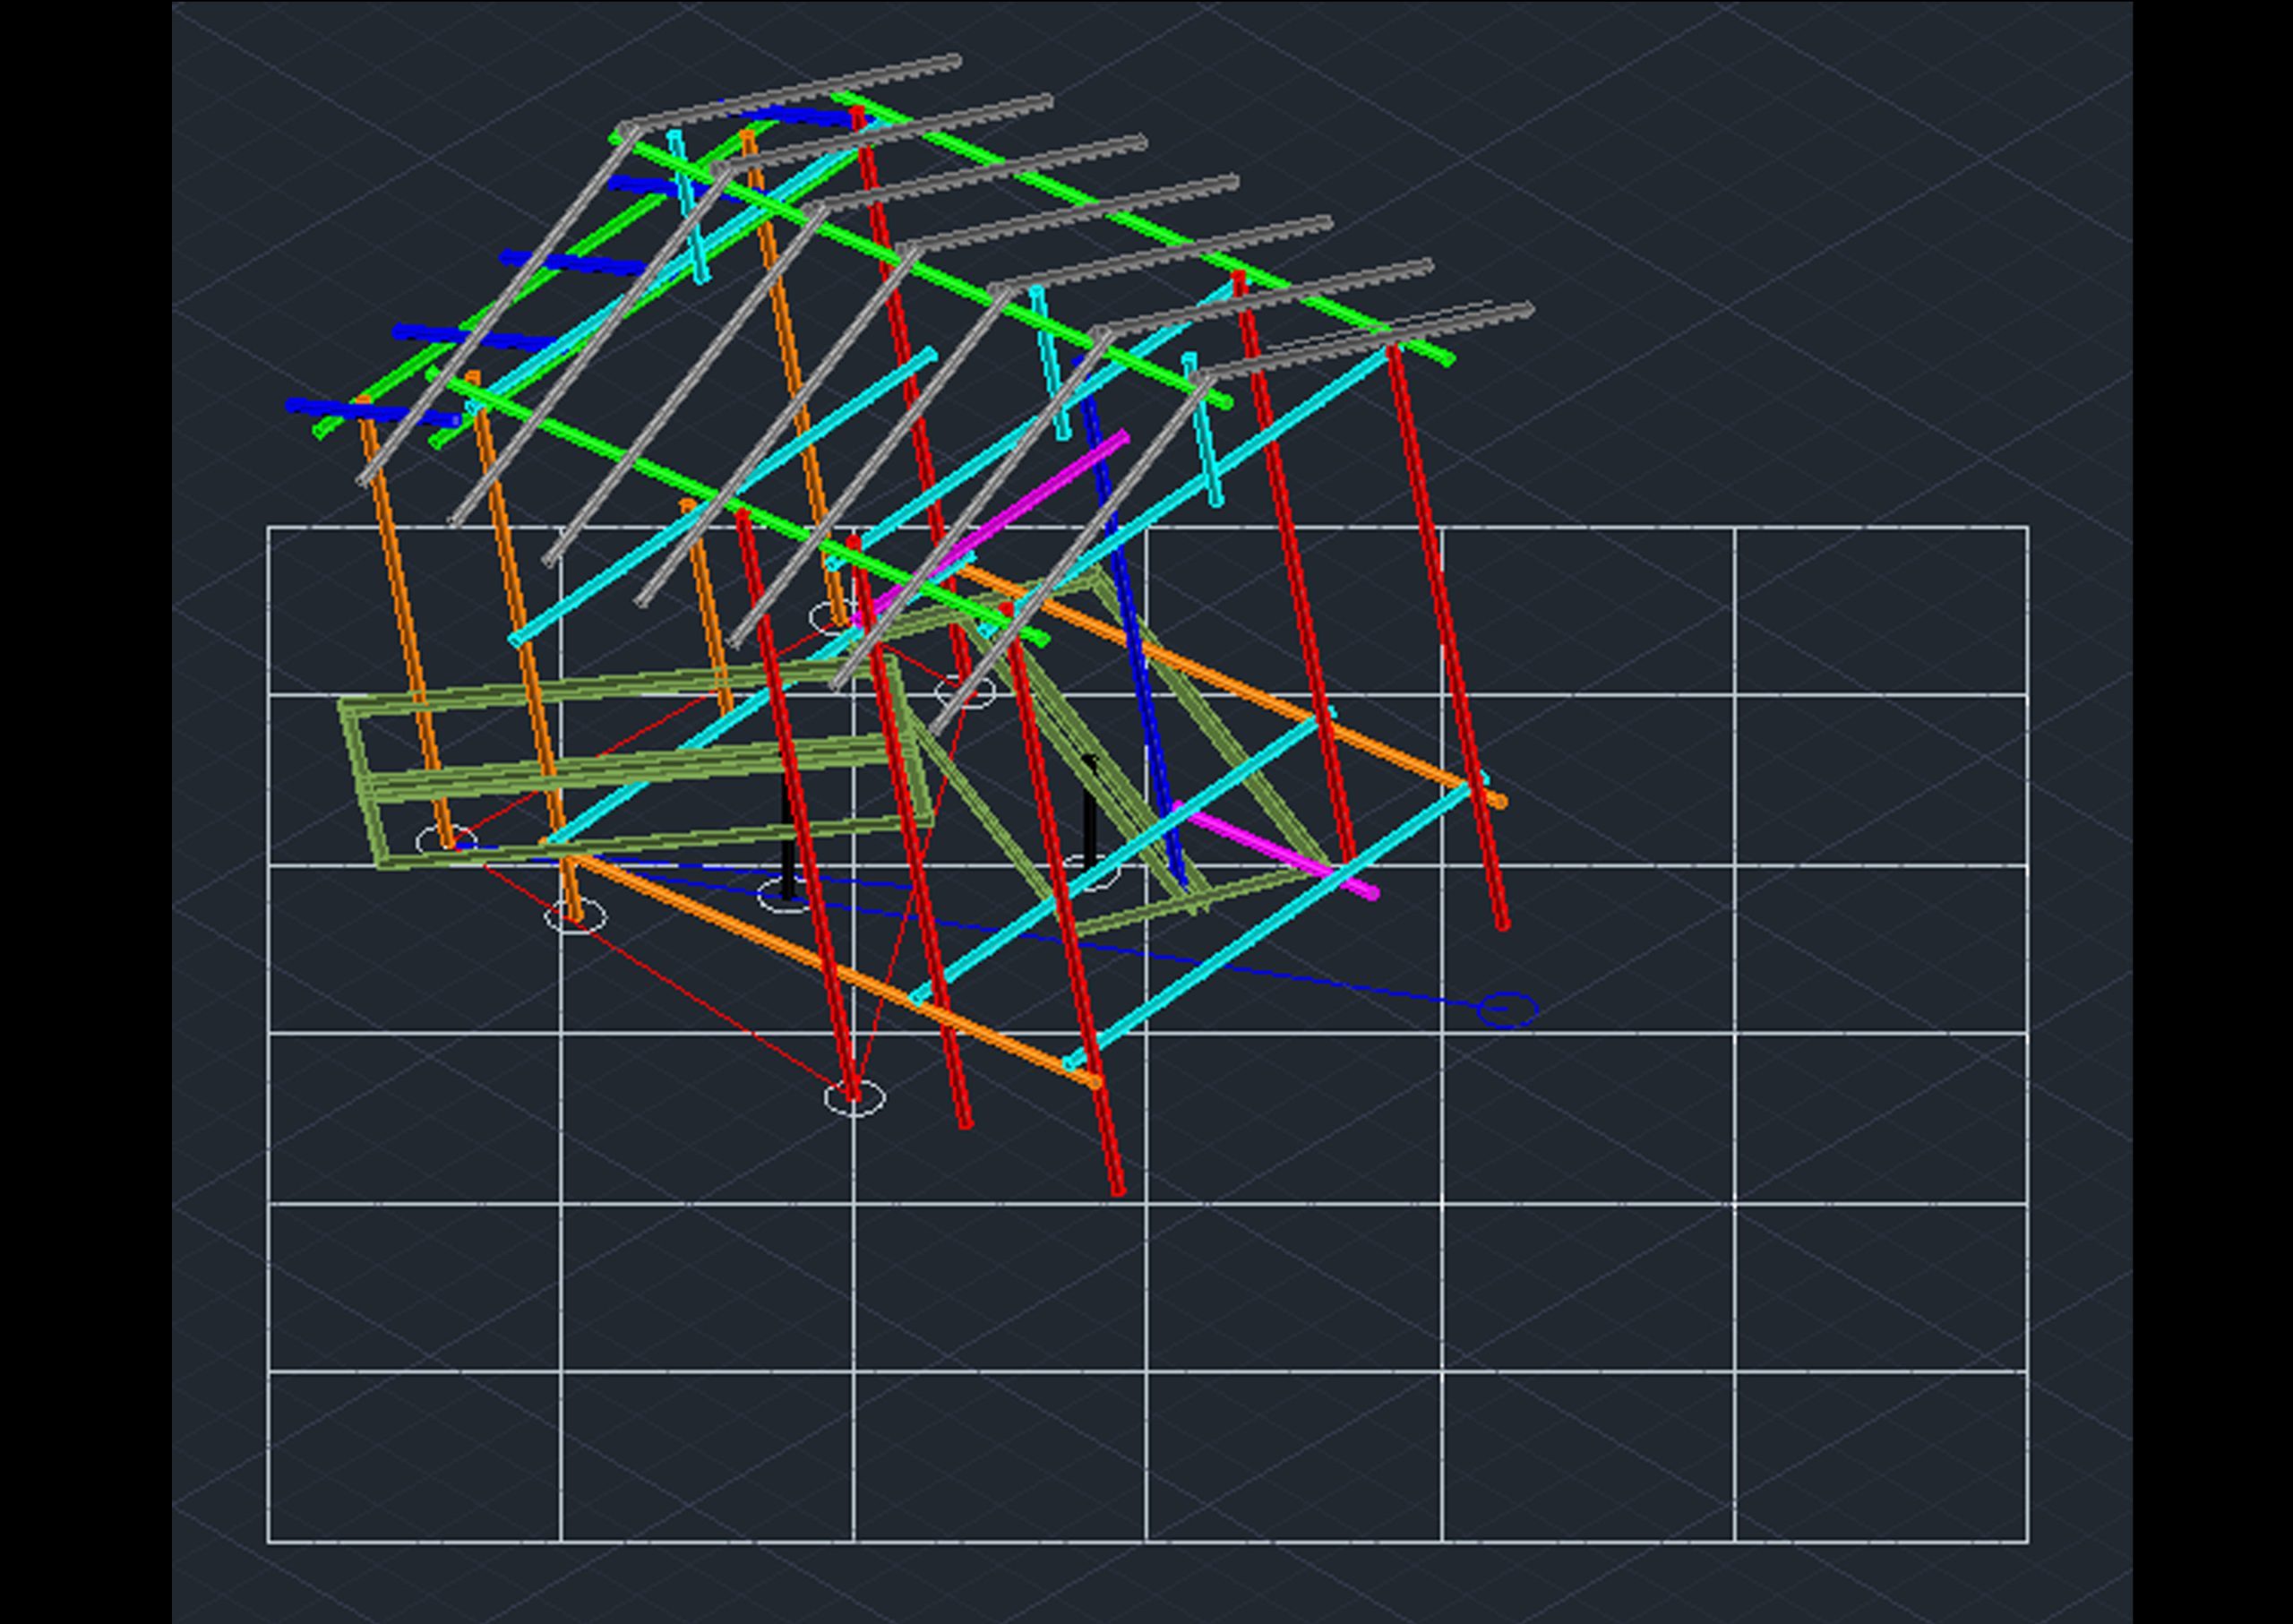Select the lower magenta beam near the floor frame
The width and height of the screenshot is (2293, 1624).
click(x=1274, y=848)
